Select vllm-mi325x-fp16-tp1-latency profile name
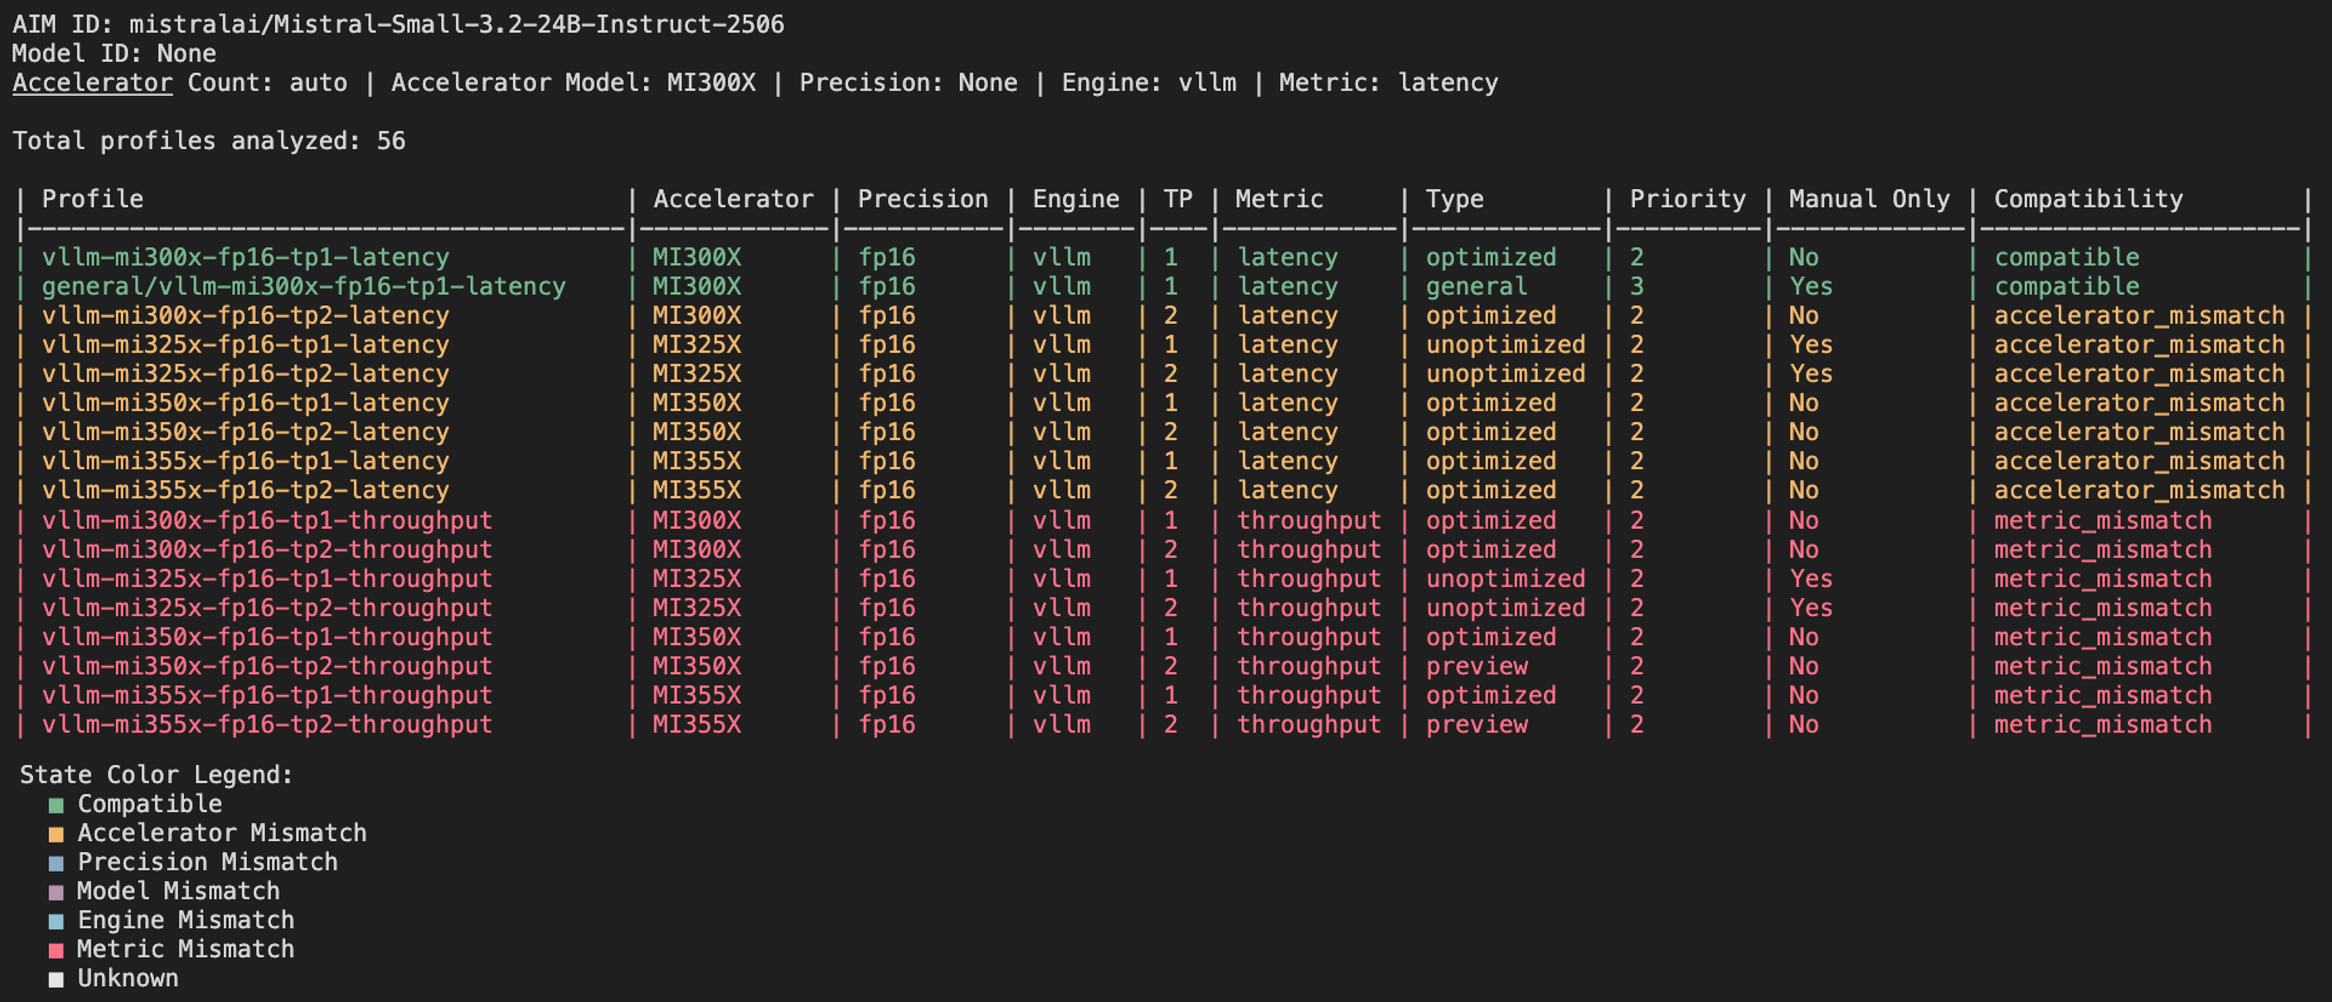 click(x=245, y=345)
